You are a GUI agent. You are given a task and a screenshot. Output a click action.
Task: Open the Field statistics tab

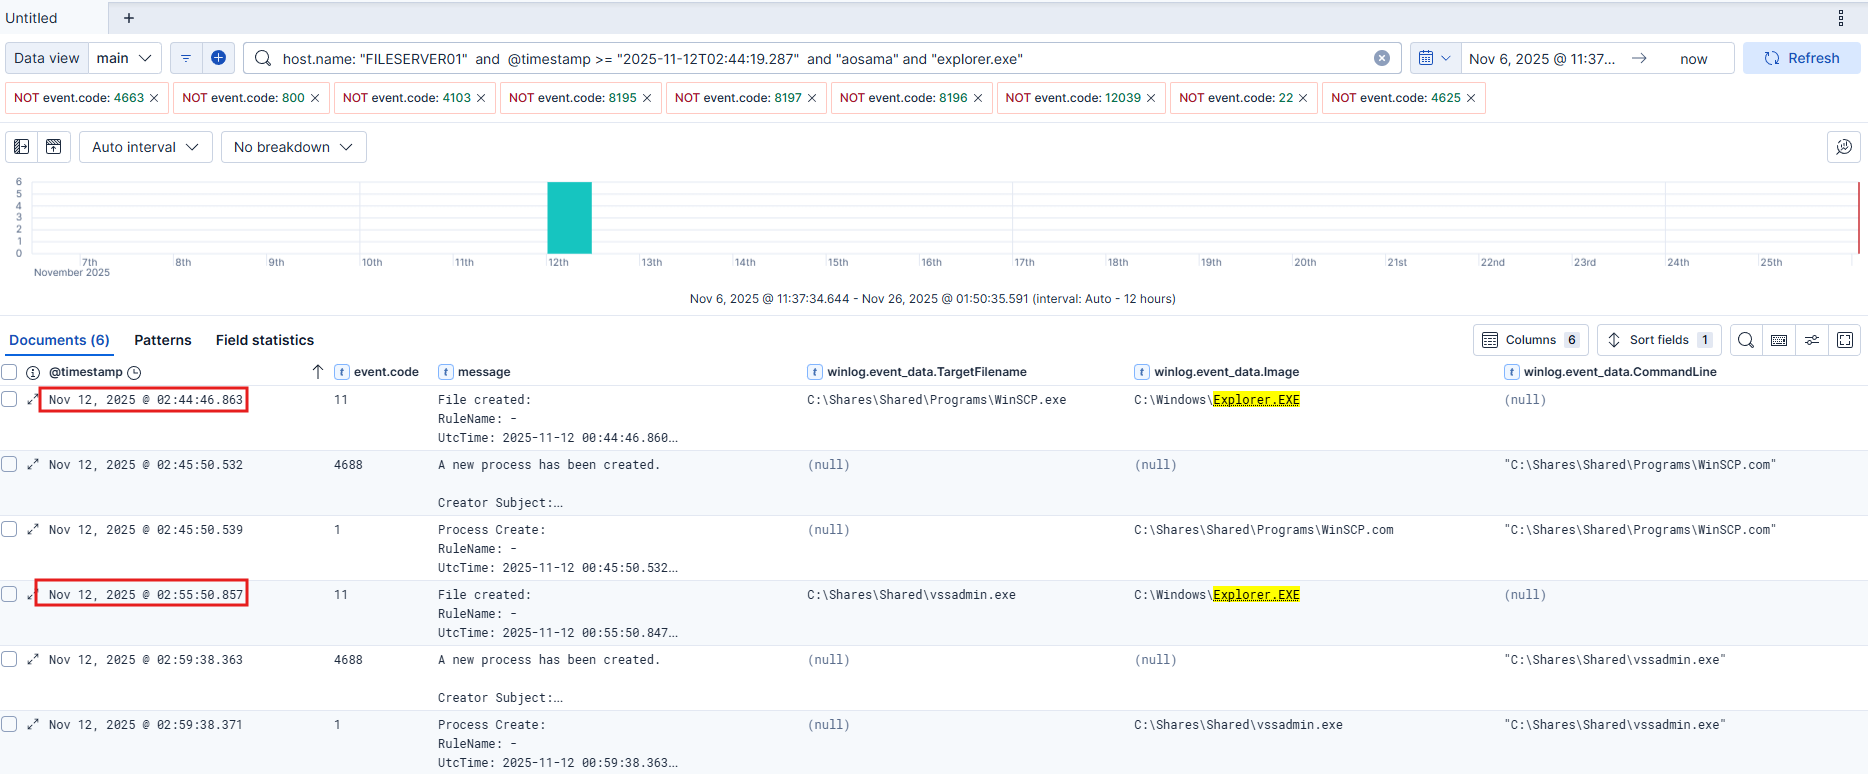[x=264, y=340]
